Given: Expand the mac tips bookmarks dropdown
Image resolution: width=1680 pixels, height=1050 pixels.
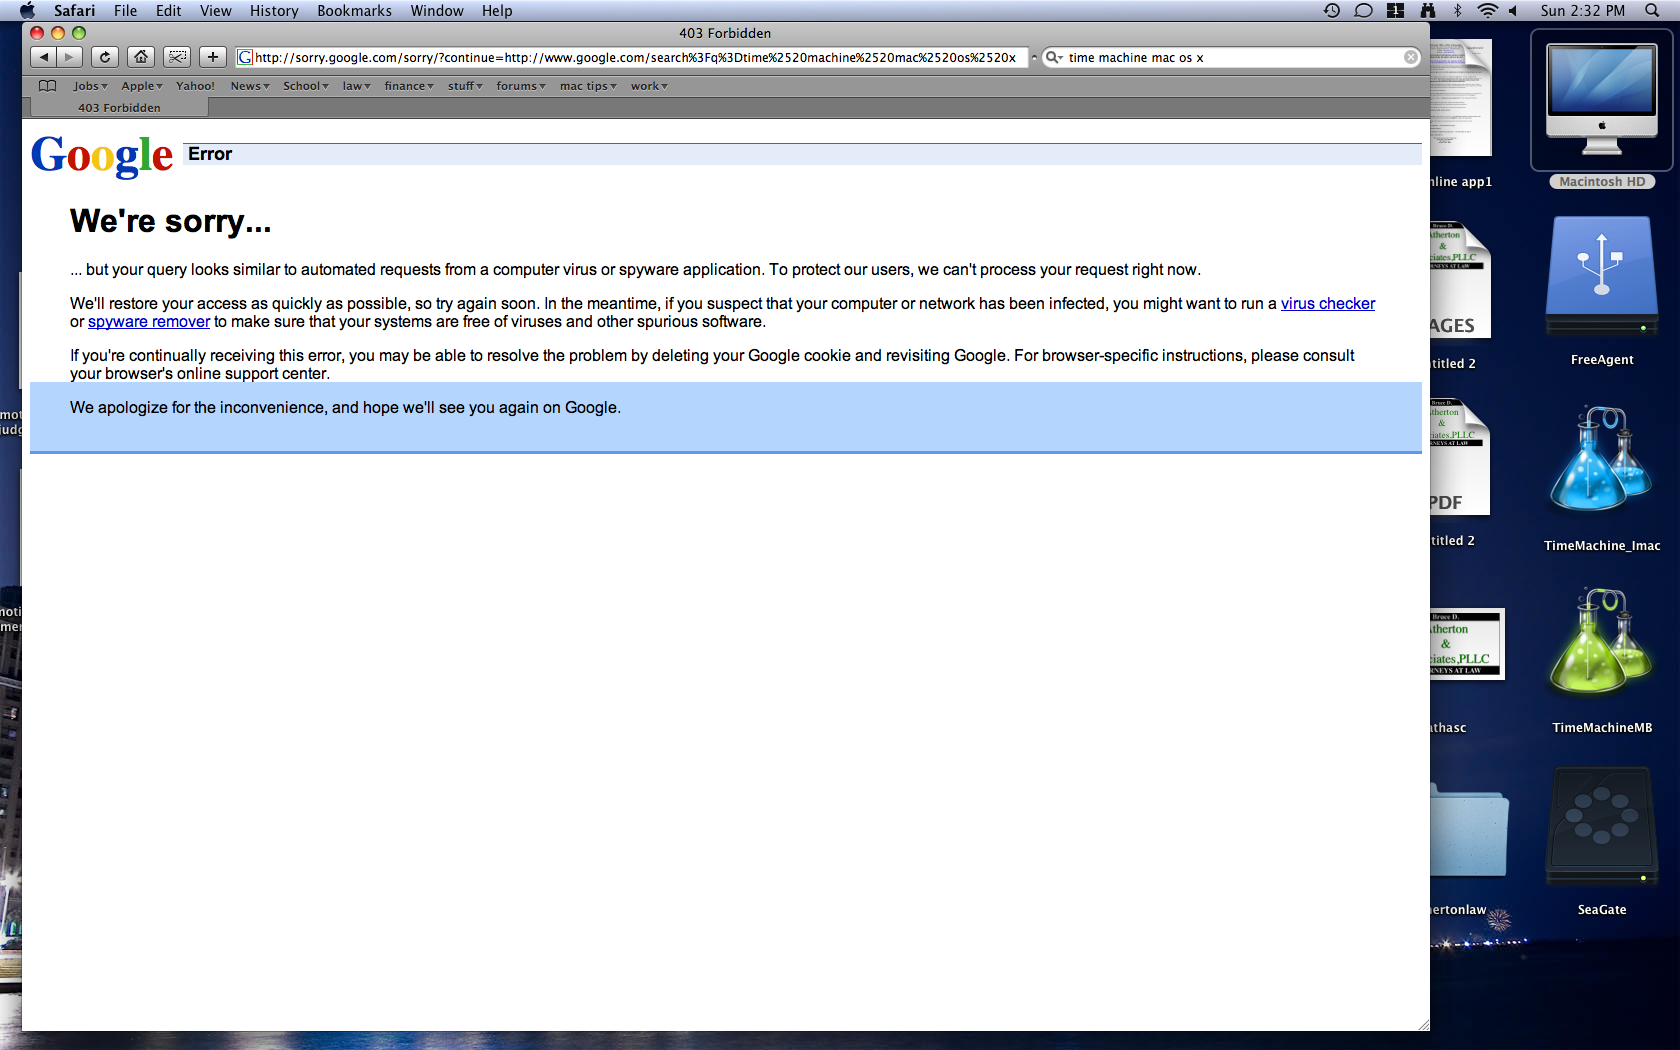Looking at the screenshot, I should click(588, 86).
